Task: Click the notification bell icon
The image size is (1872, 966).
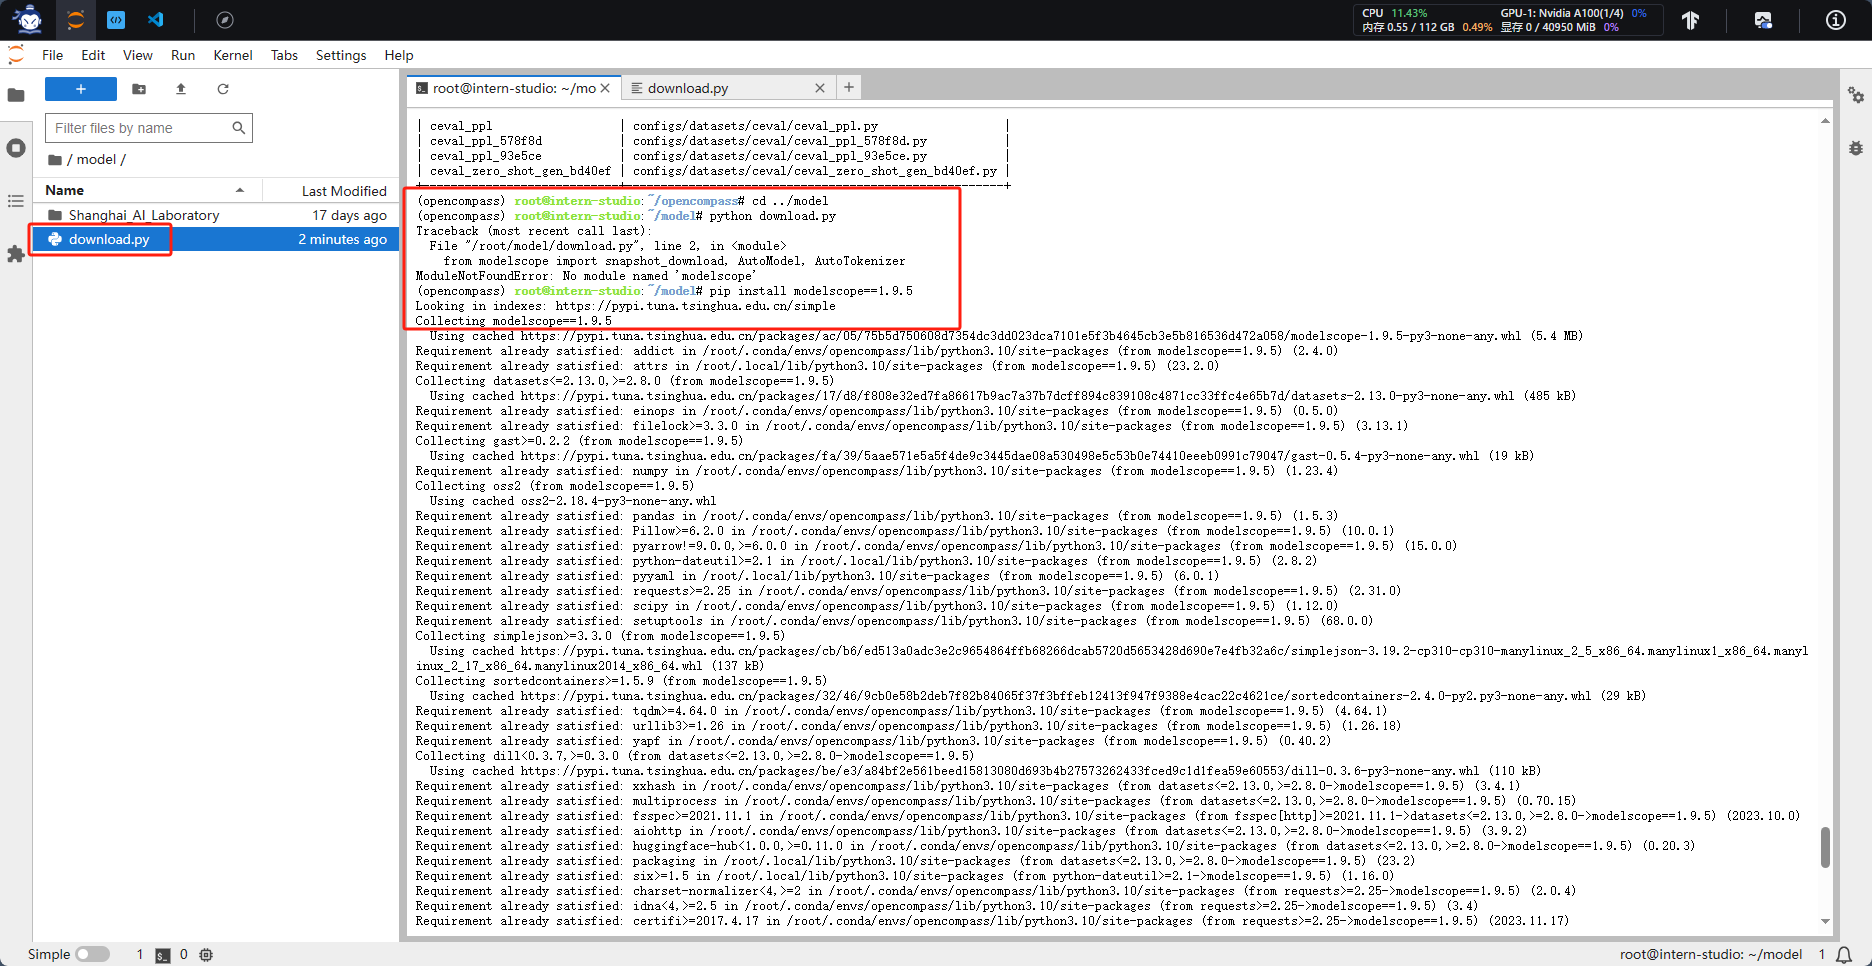Action: pos(1844,955)
